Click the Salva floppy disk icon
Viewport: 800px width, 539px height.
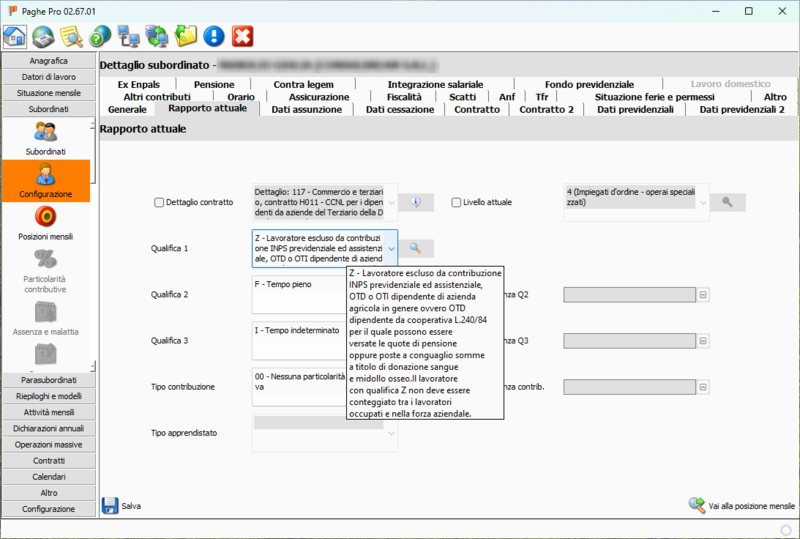(x=110, y=505)
